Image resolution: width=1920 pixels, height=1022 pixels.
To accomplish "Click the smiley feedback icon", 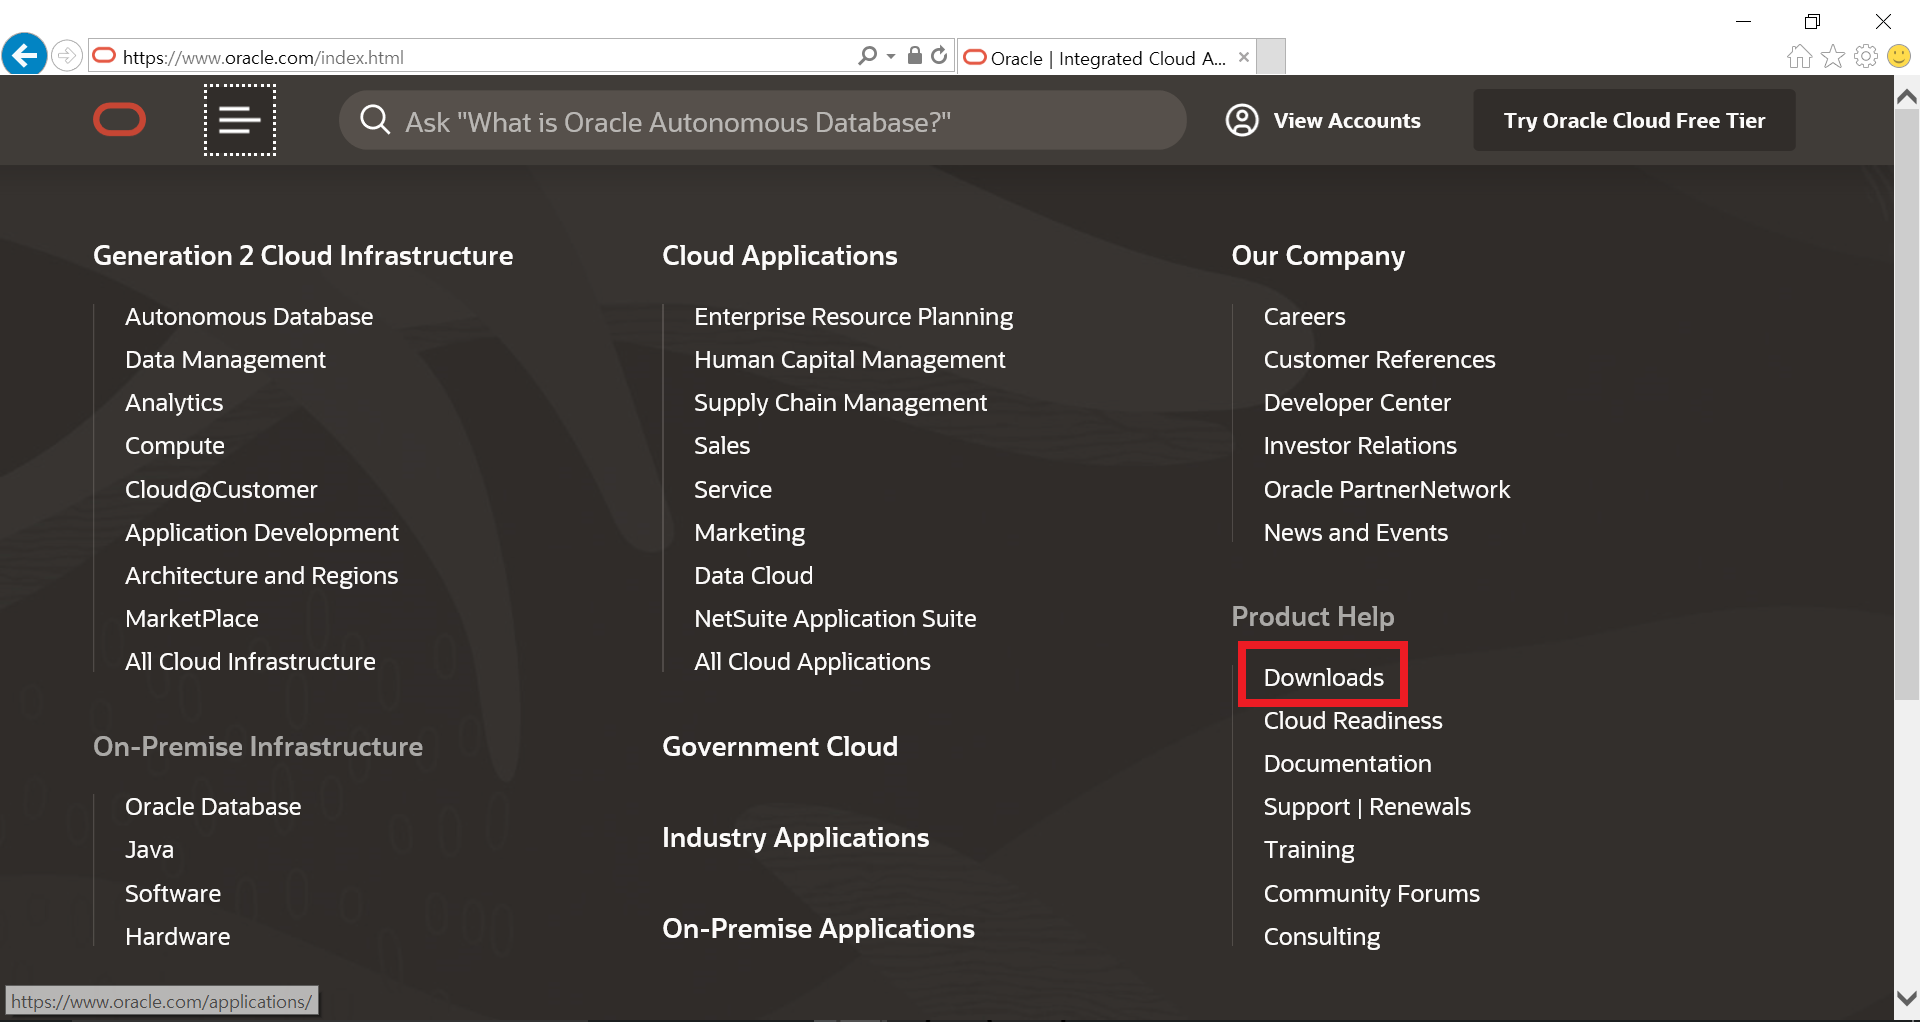I will (x=1899, y=57).
